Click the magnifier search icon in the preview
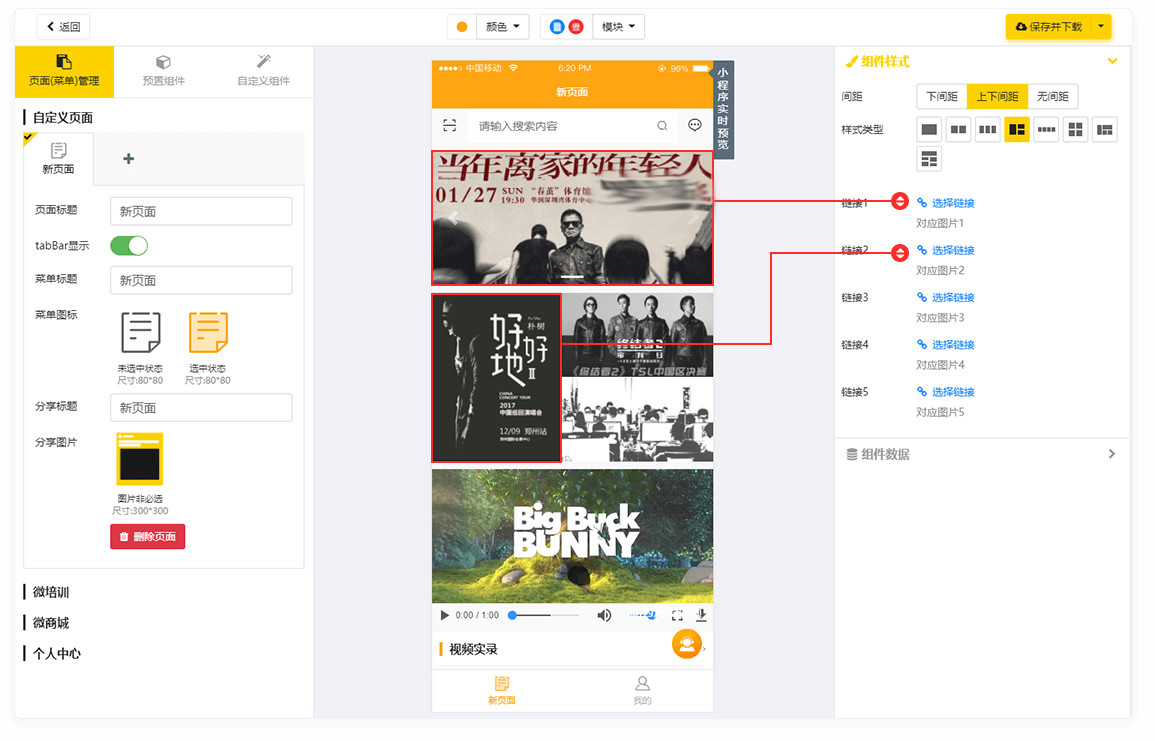1155x741 pixels. pyautogui.click(x=662, y=126)
